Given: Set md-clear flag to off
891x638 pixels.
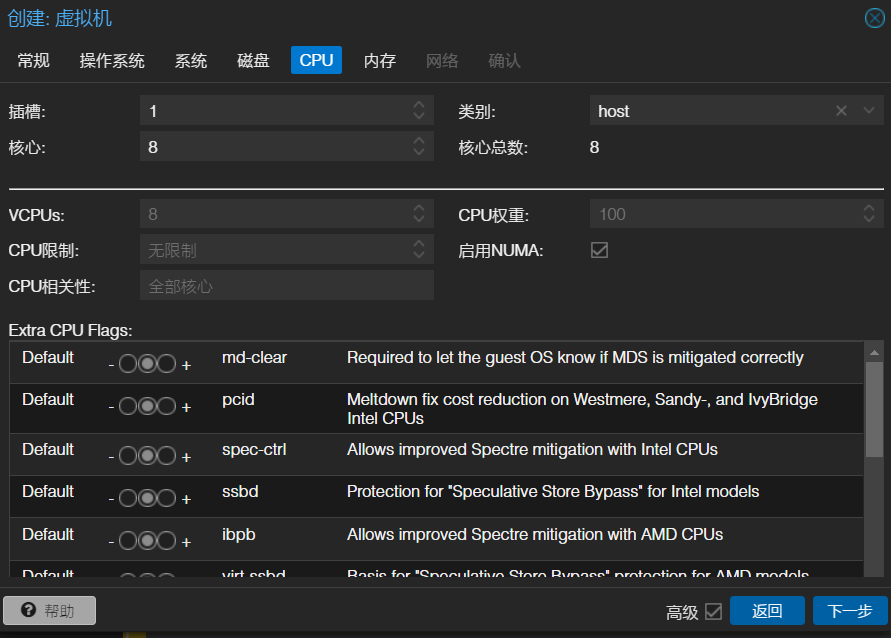Looking at the screenshot, I should [128, 364].
